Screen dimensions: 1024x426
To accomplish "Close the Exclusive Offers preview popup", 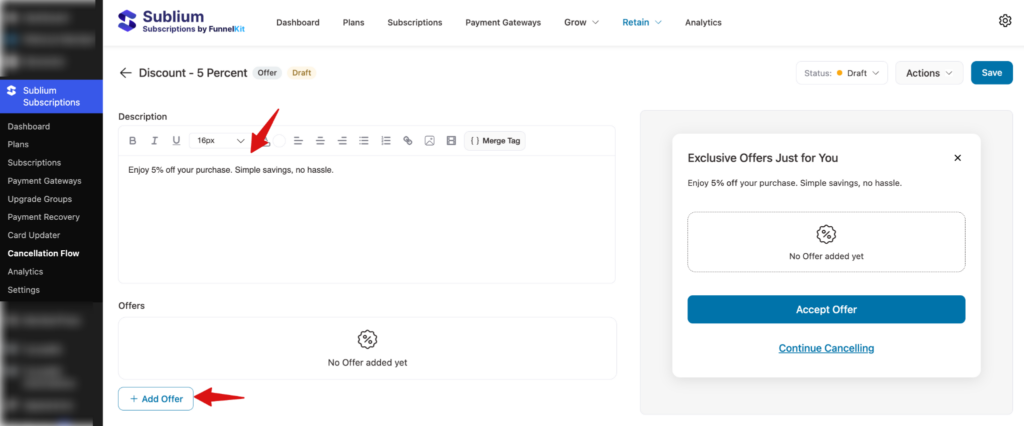I will [x=957, y=158].
